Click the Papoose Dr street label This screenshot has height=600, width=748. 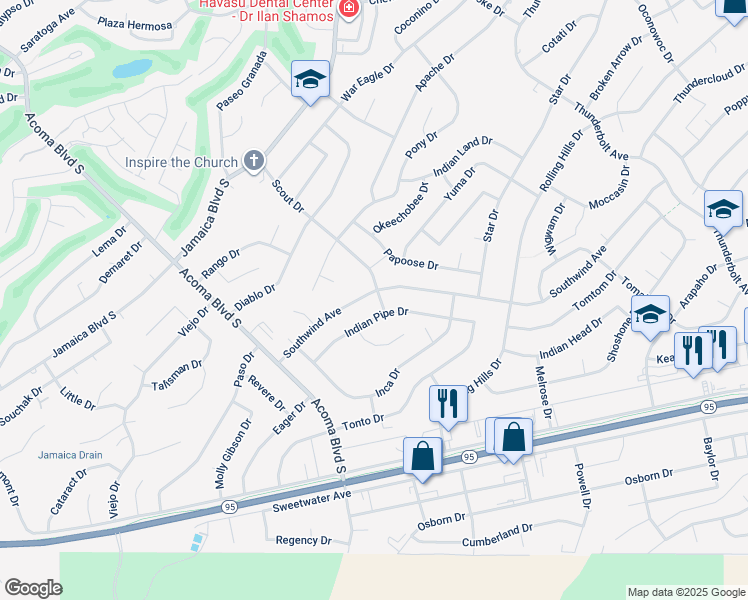tap(411, 259)
